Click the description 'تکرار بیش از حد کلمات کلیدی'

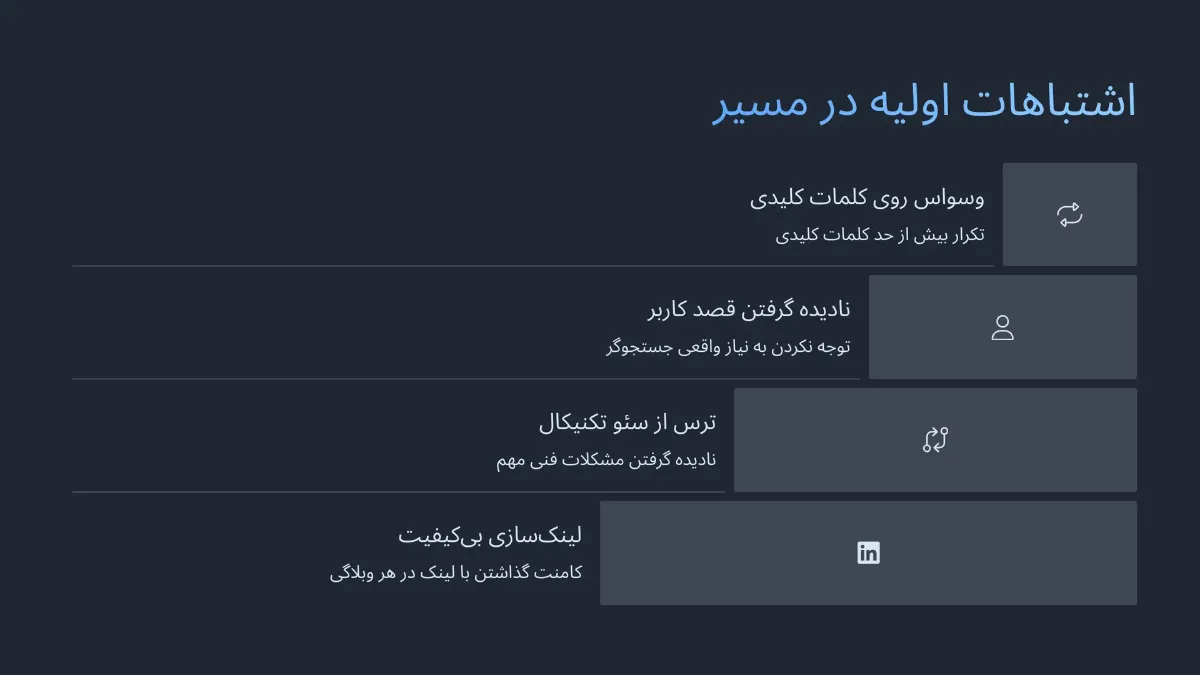click(880, 235)
